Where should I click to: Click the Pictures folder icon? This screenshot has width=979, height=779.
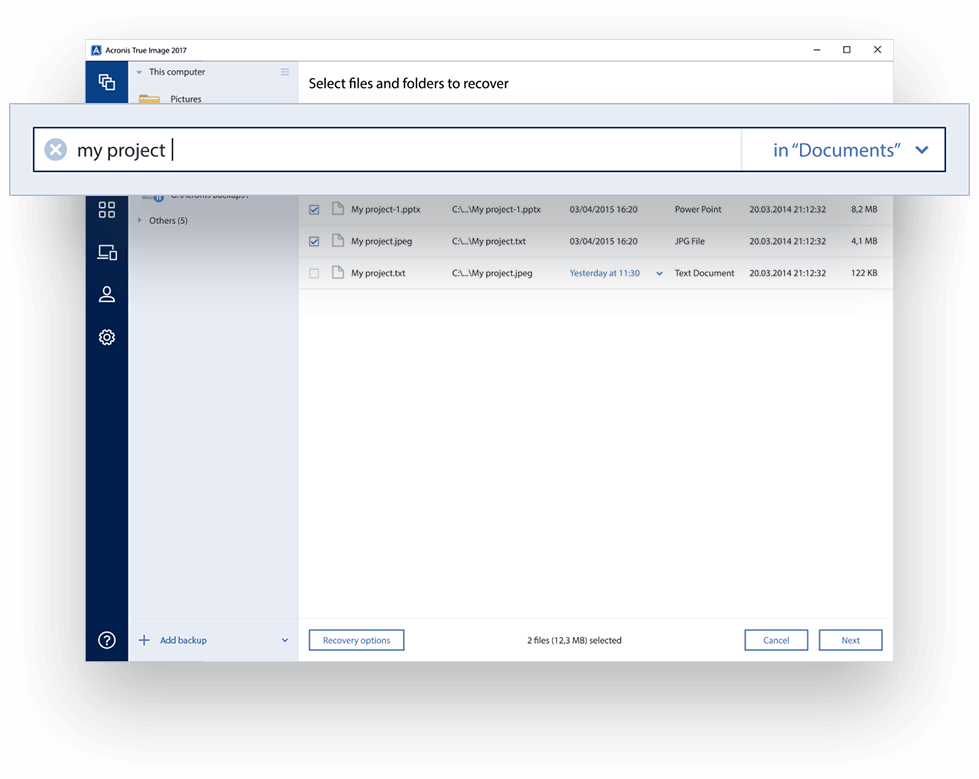pyautogui.click(x=149, y=99)
